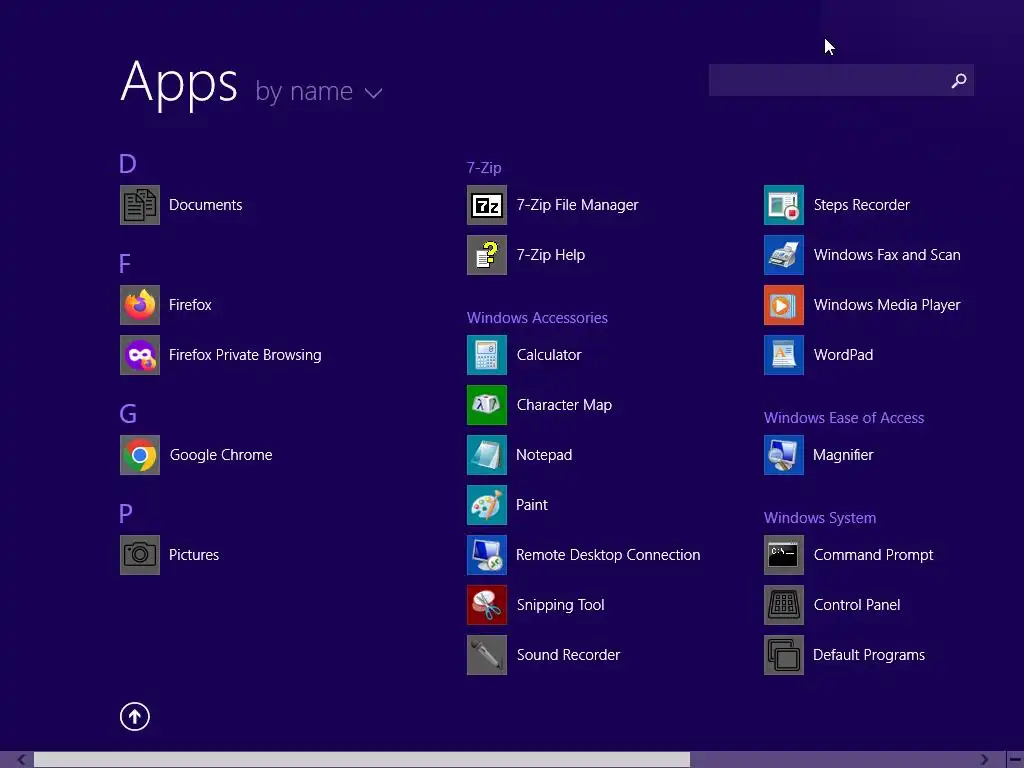Click the letter 'D' group header
This screenshot has height=768, width=1024.
point(127,164)
